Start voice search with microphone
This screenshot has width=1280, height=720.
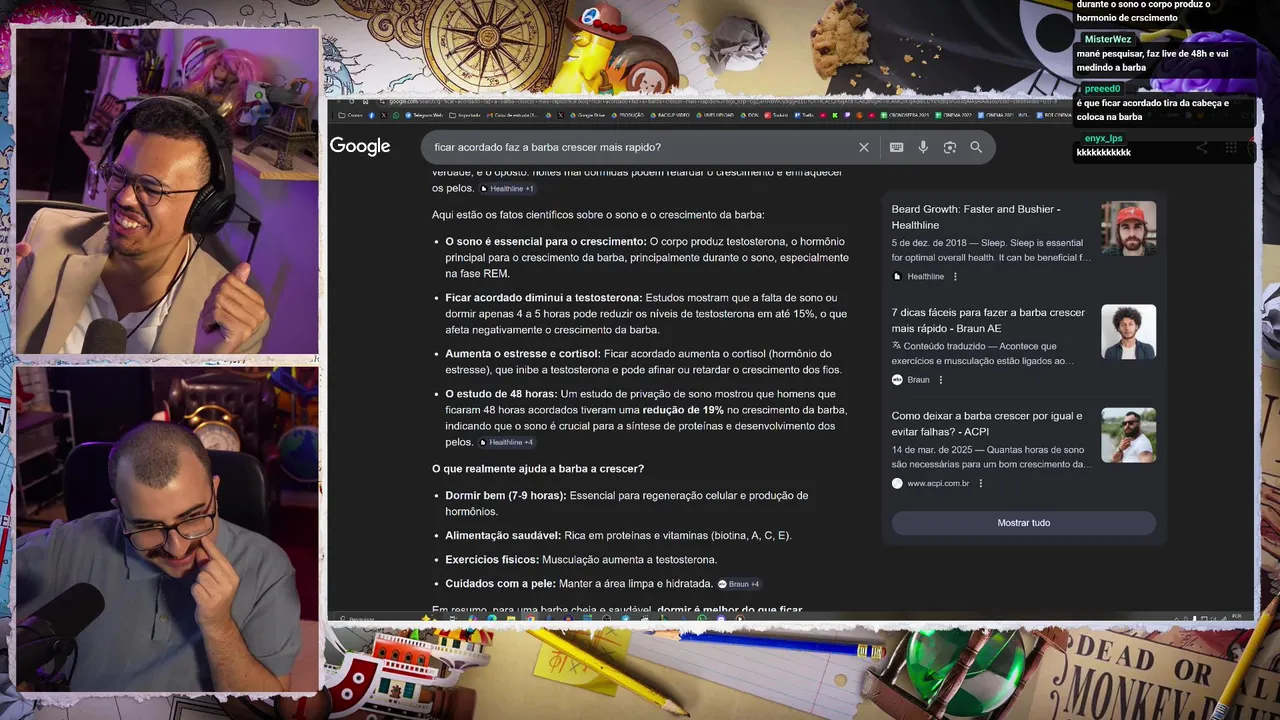coord(923,147)
